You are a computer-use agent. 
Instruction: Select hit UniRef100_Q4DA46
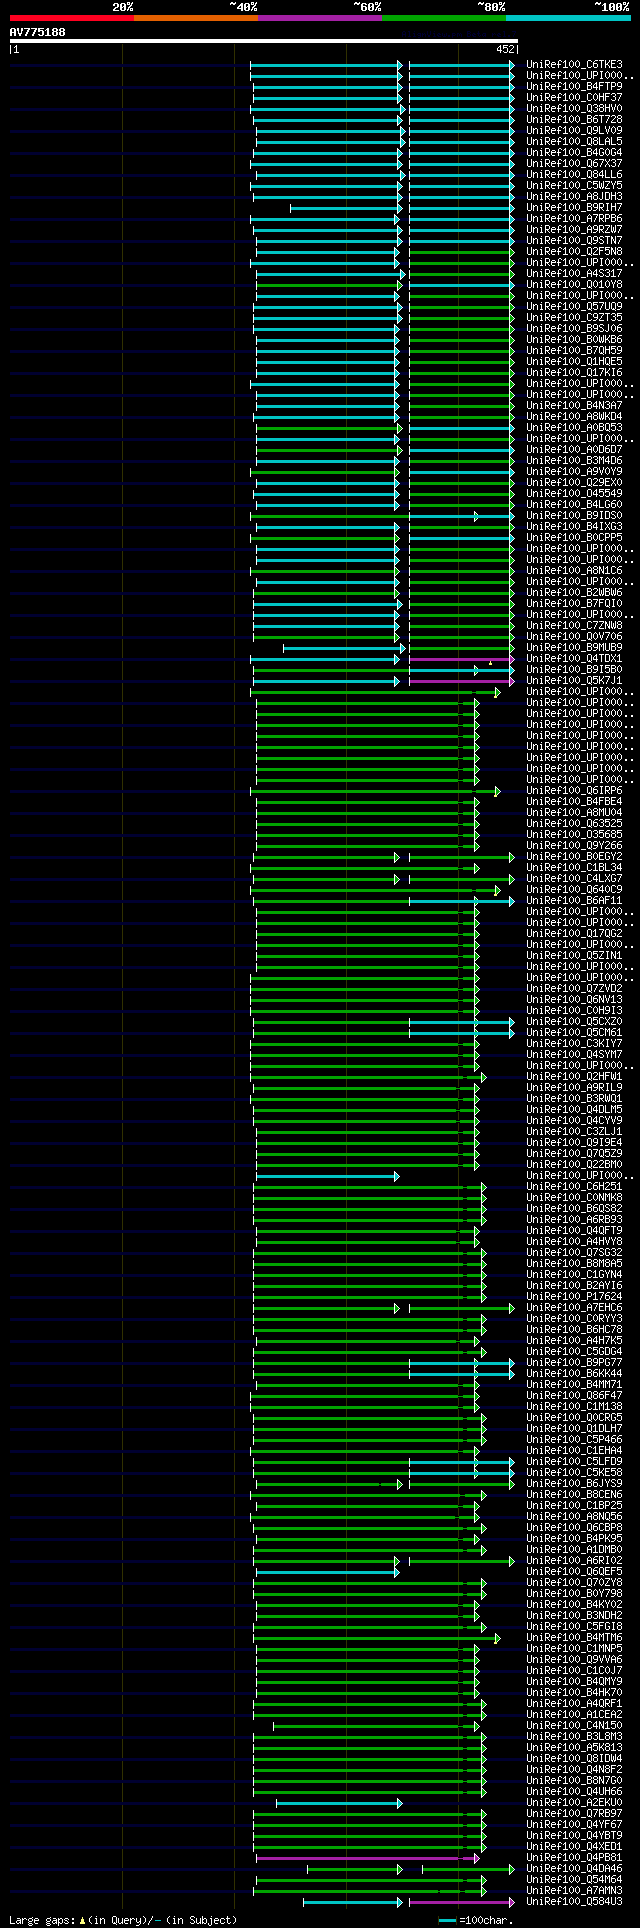tap(574, 1869)
